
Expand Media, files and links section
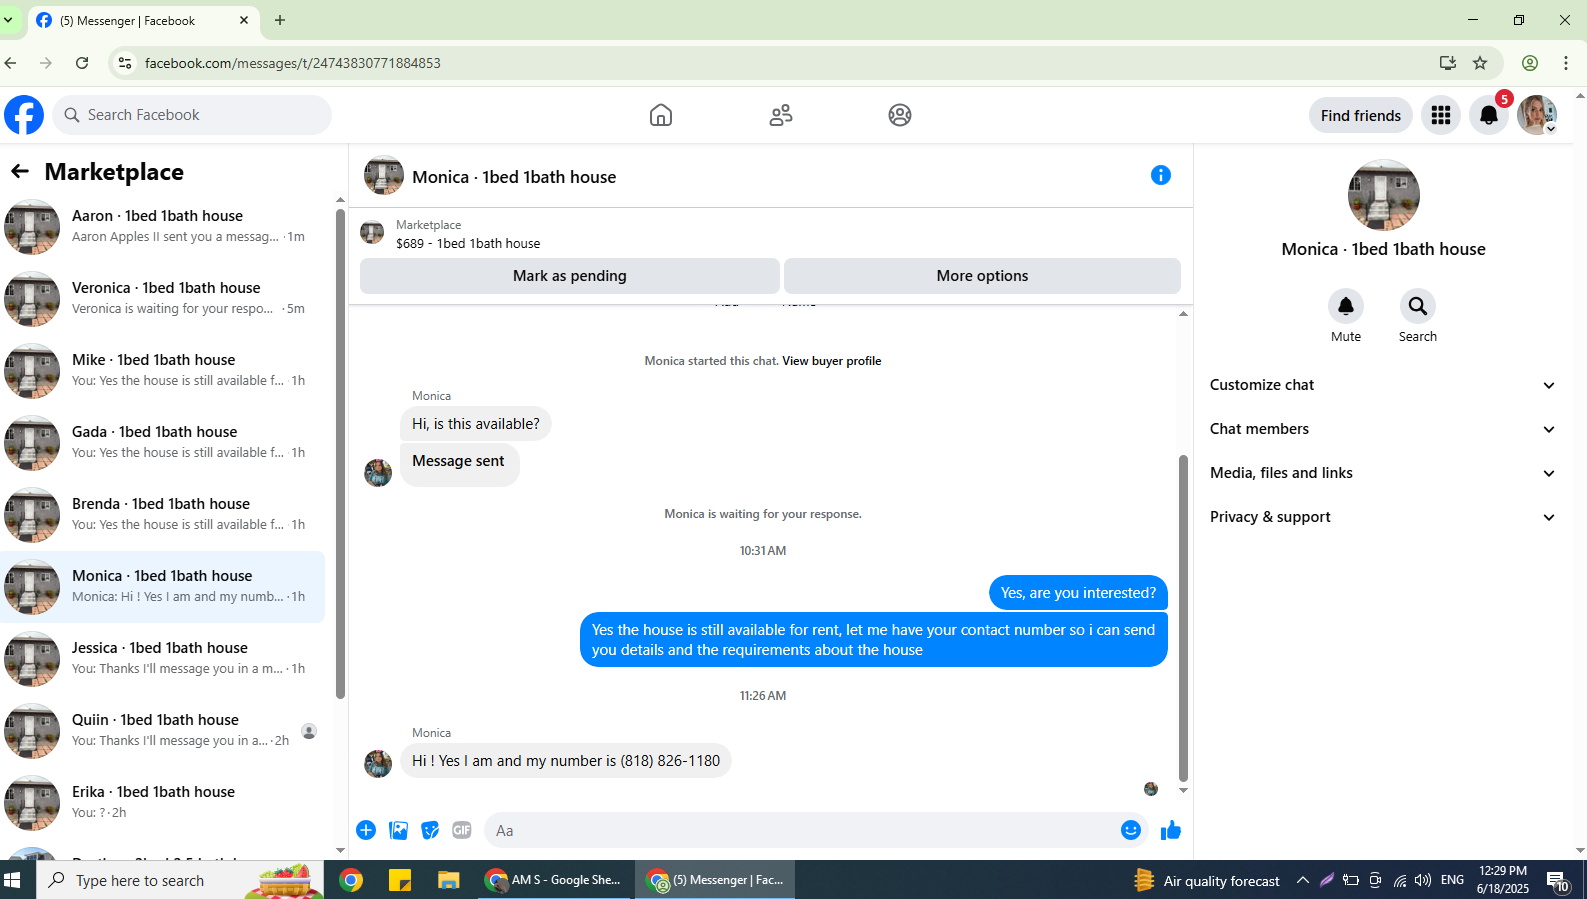[x=1383, y=473]
